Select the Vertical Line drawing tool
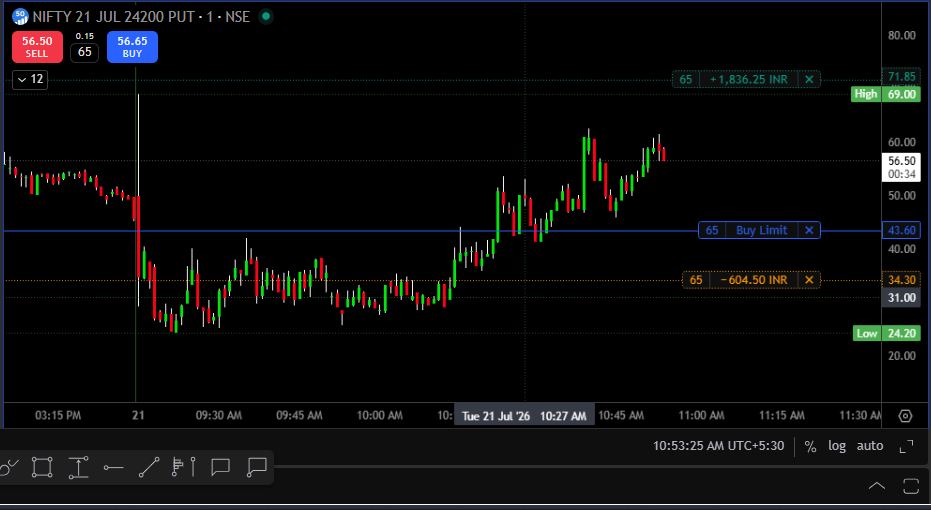 (x=193, y=467)
